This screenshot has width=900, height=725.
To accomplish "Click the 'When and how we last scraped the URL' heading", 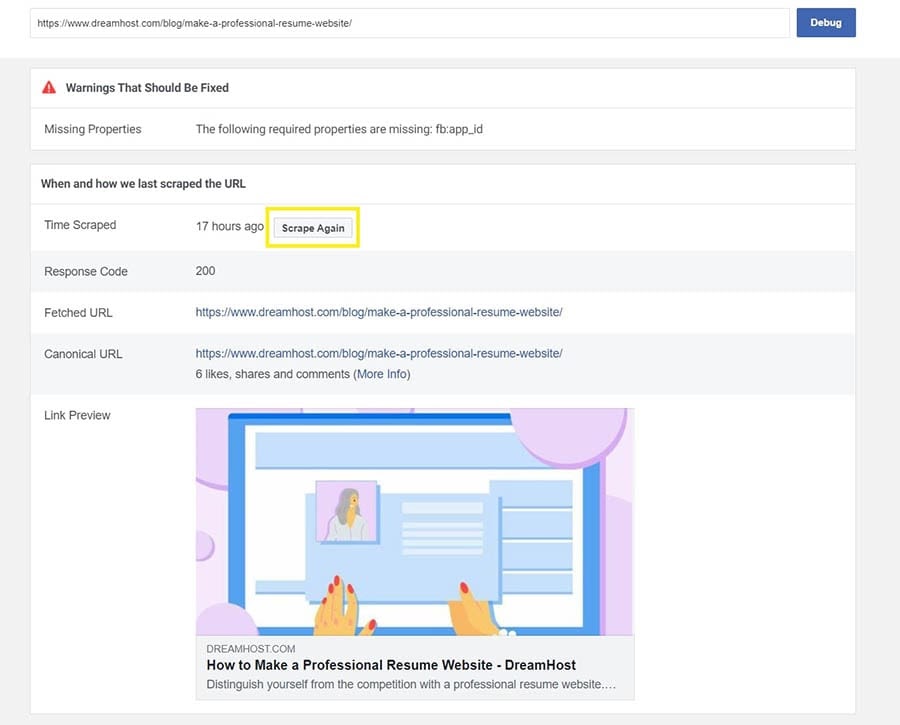I will tap(143, 184).
